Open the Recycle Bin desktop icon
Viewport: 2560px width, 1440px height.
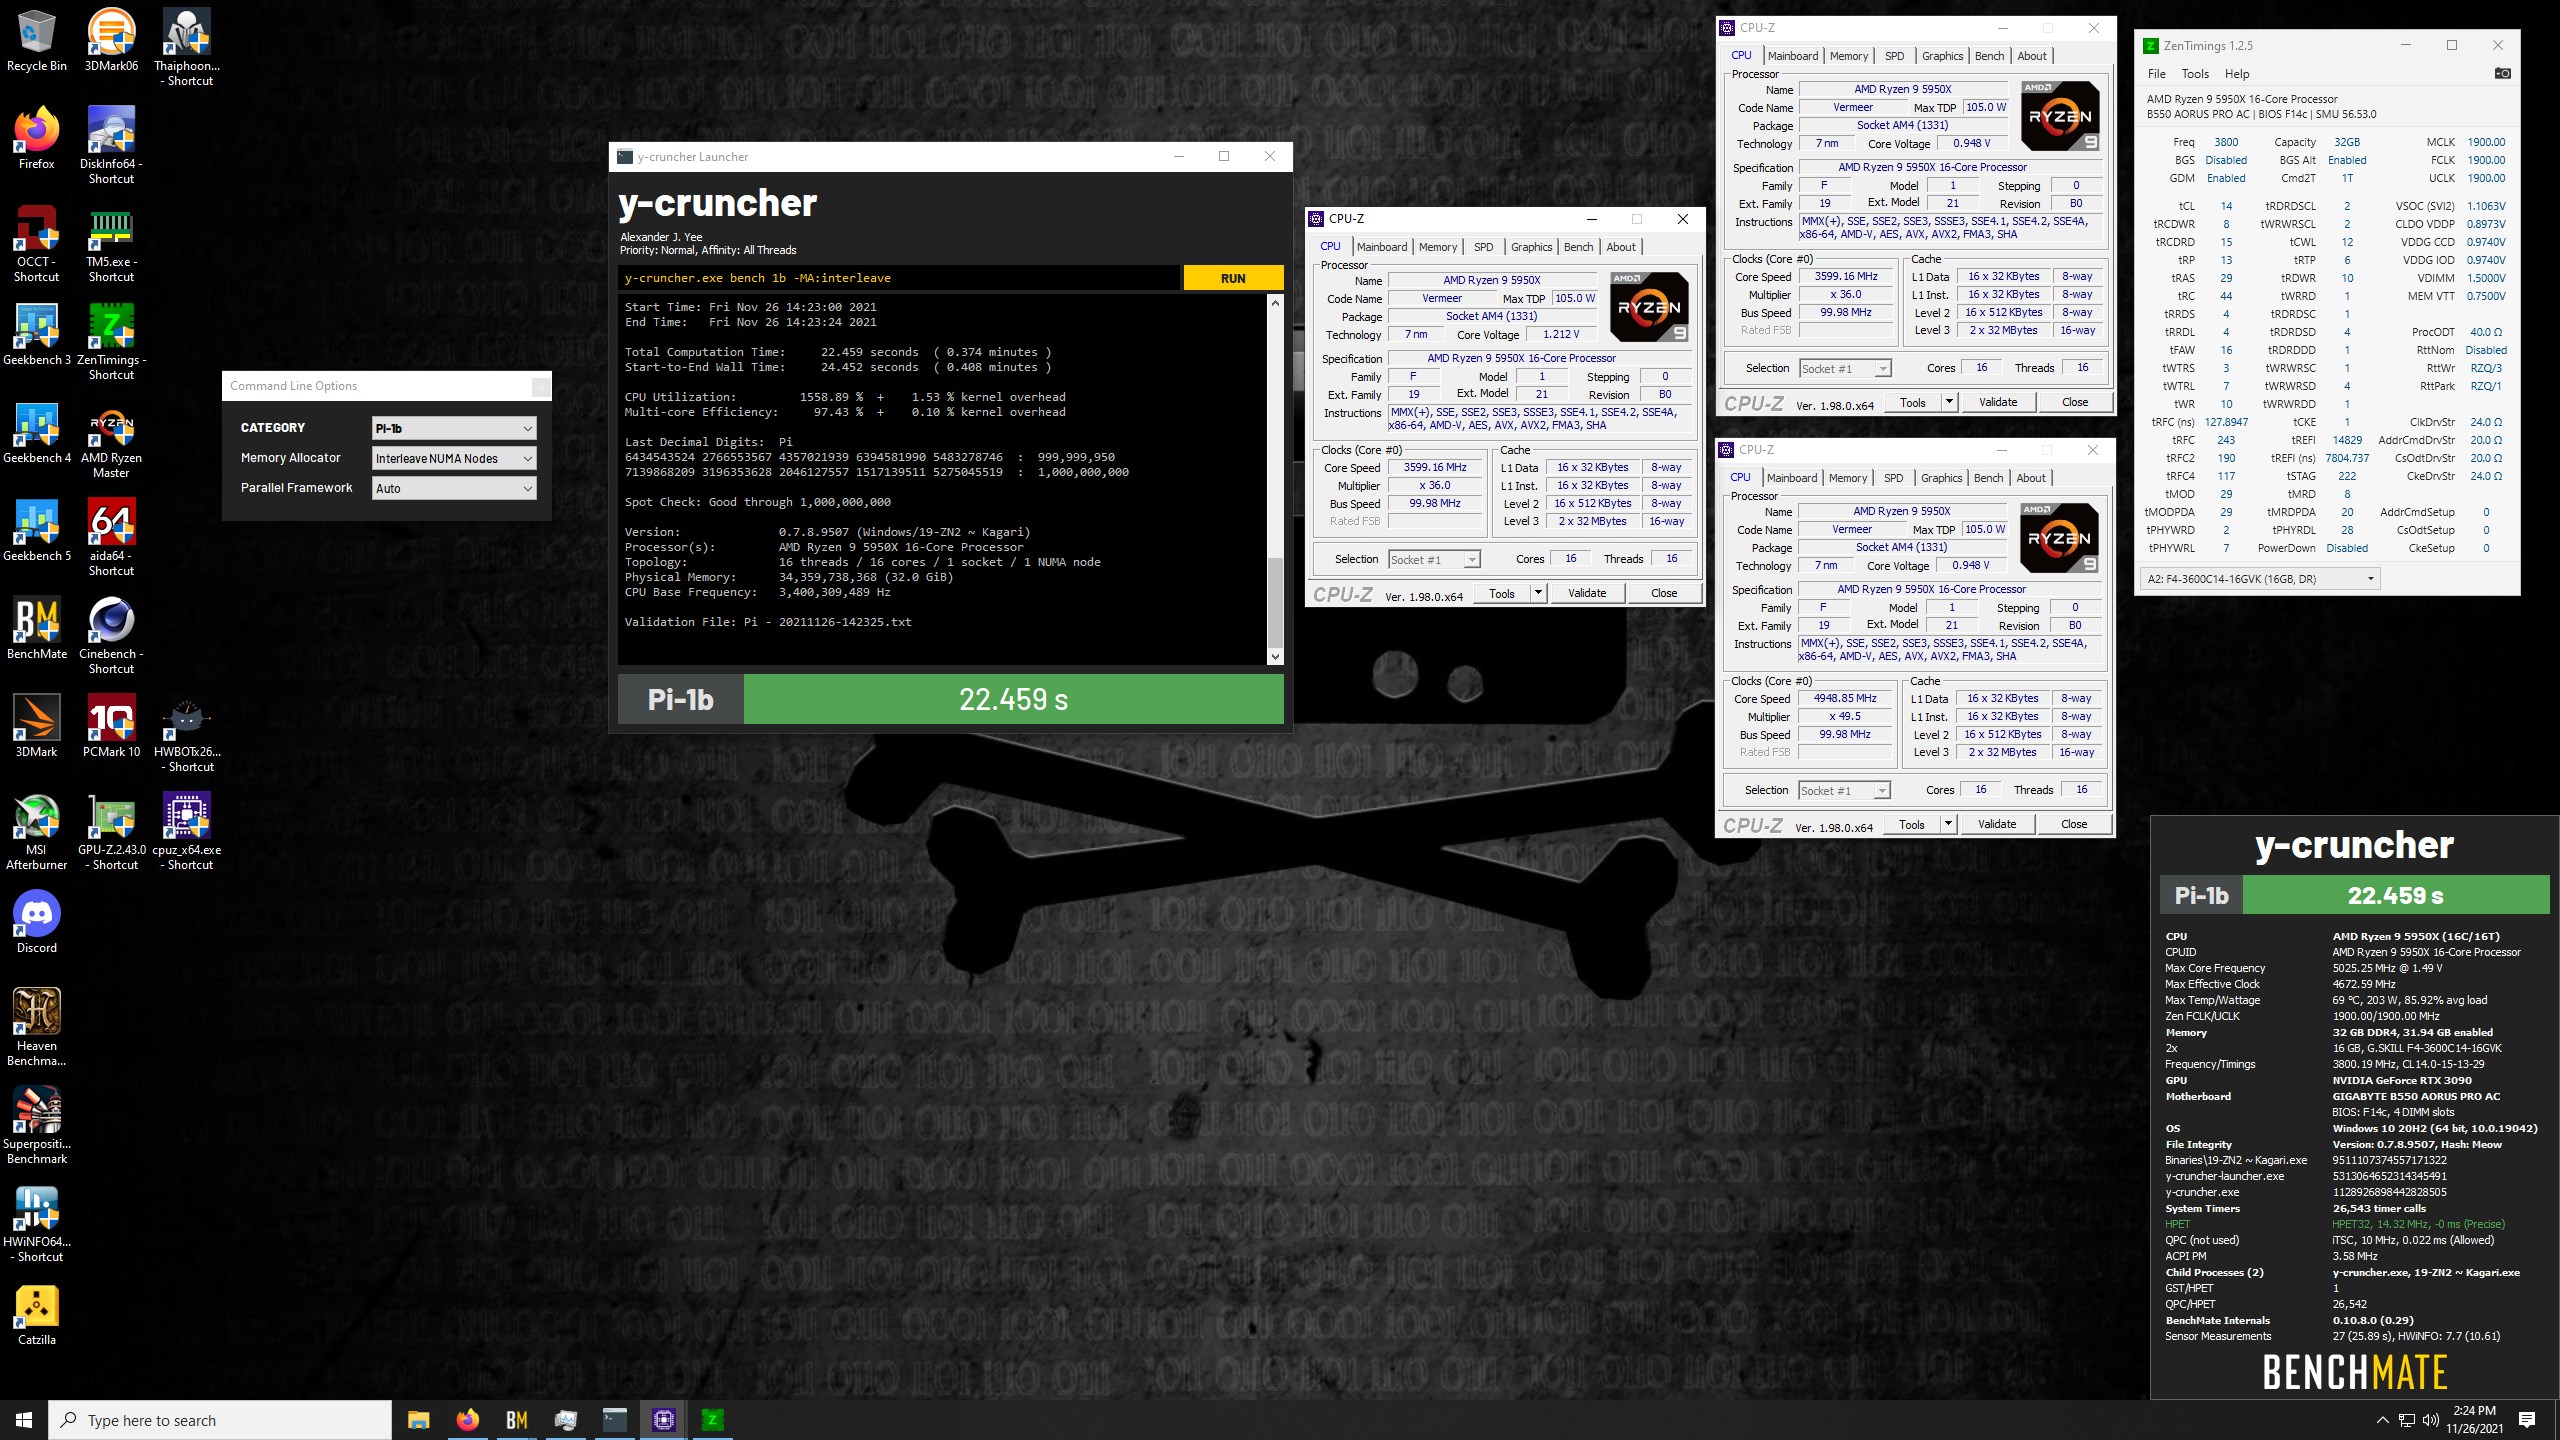point(37,40)
